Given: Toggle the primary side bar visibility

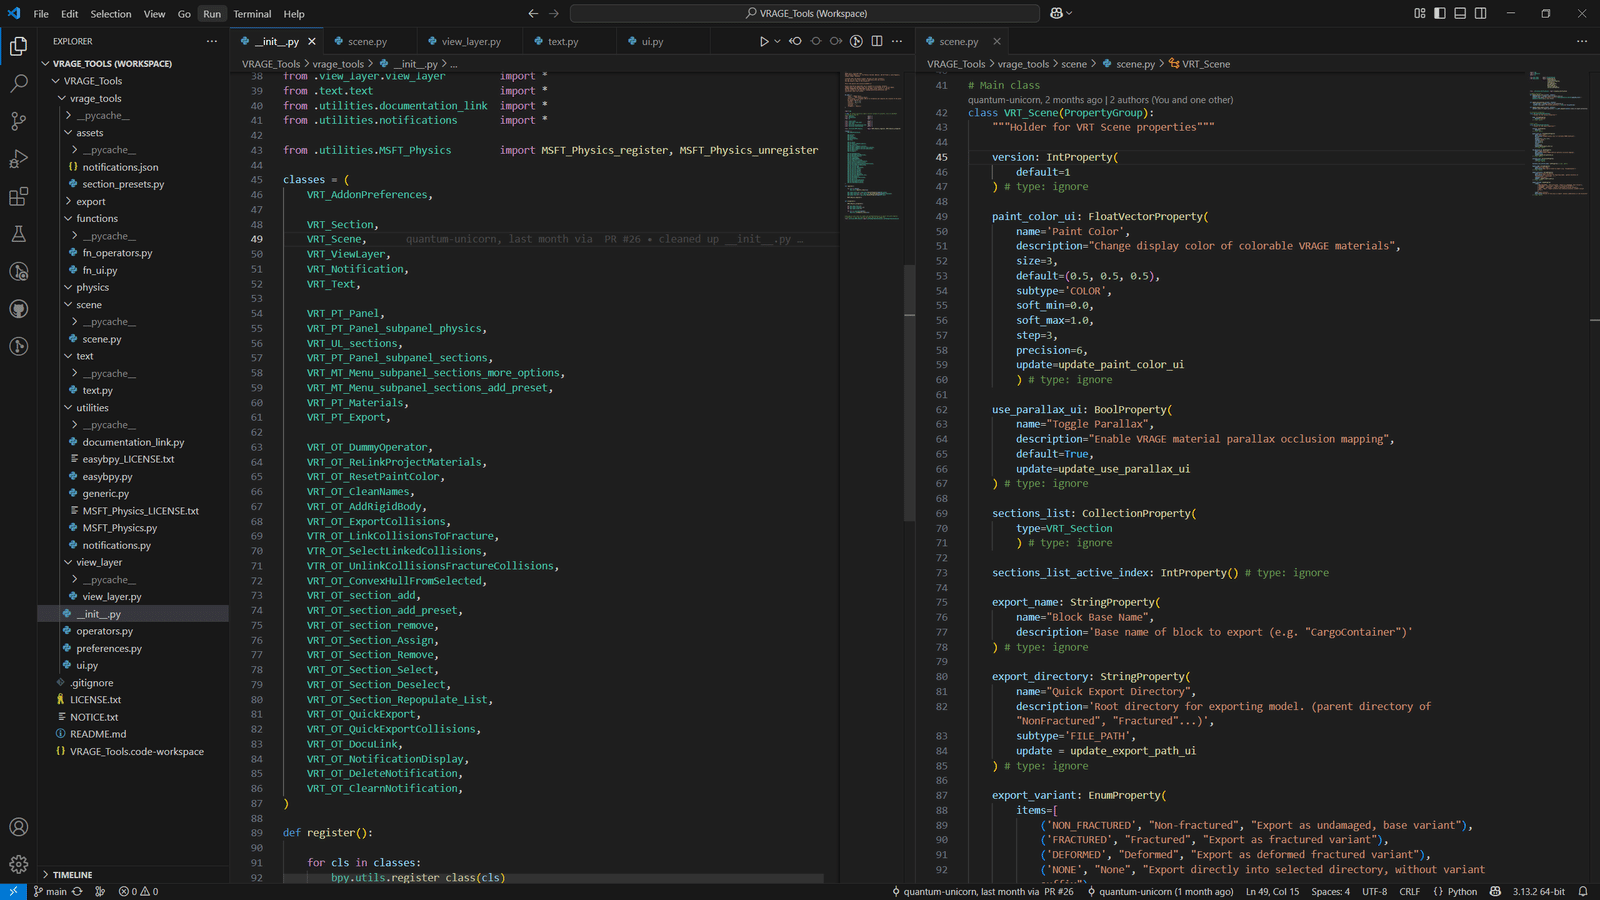Looking at the screenshot, I should [x=1440, y=14].
